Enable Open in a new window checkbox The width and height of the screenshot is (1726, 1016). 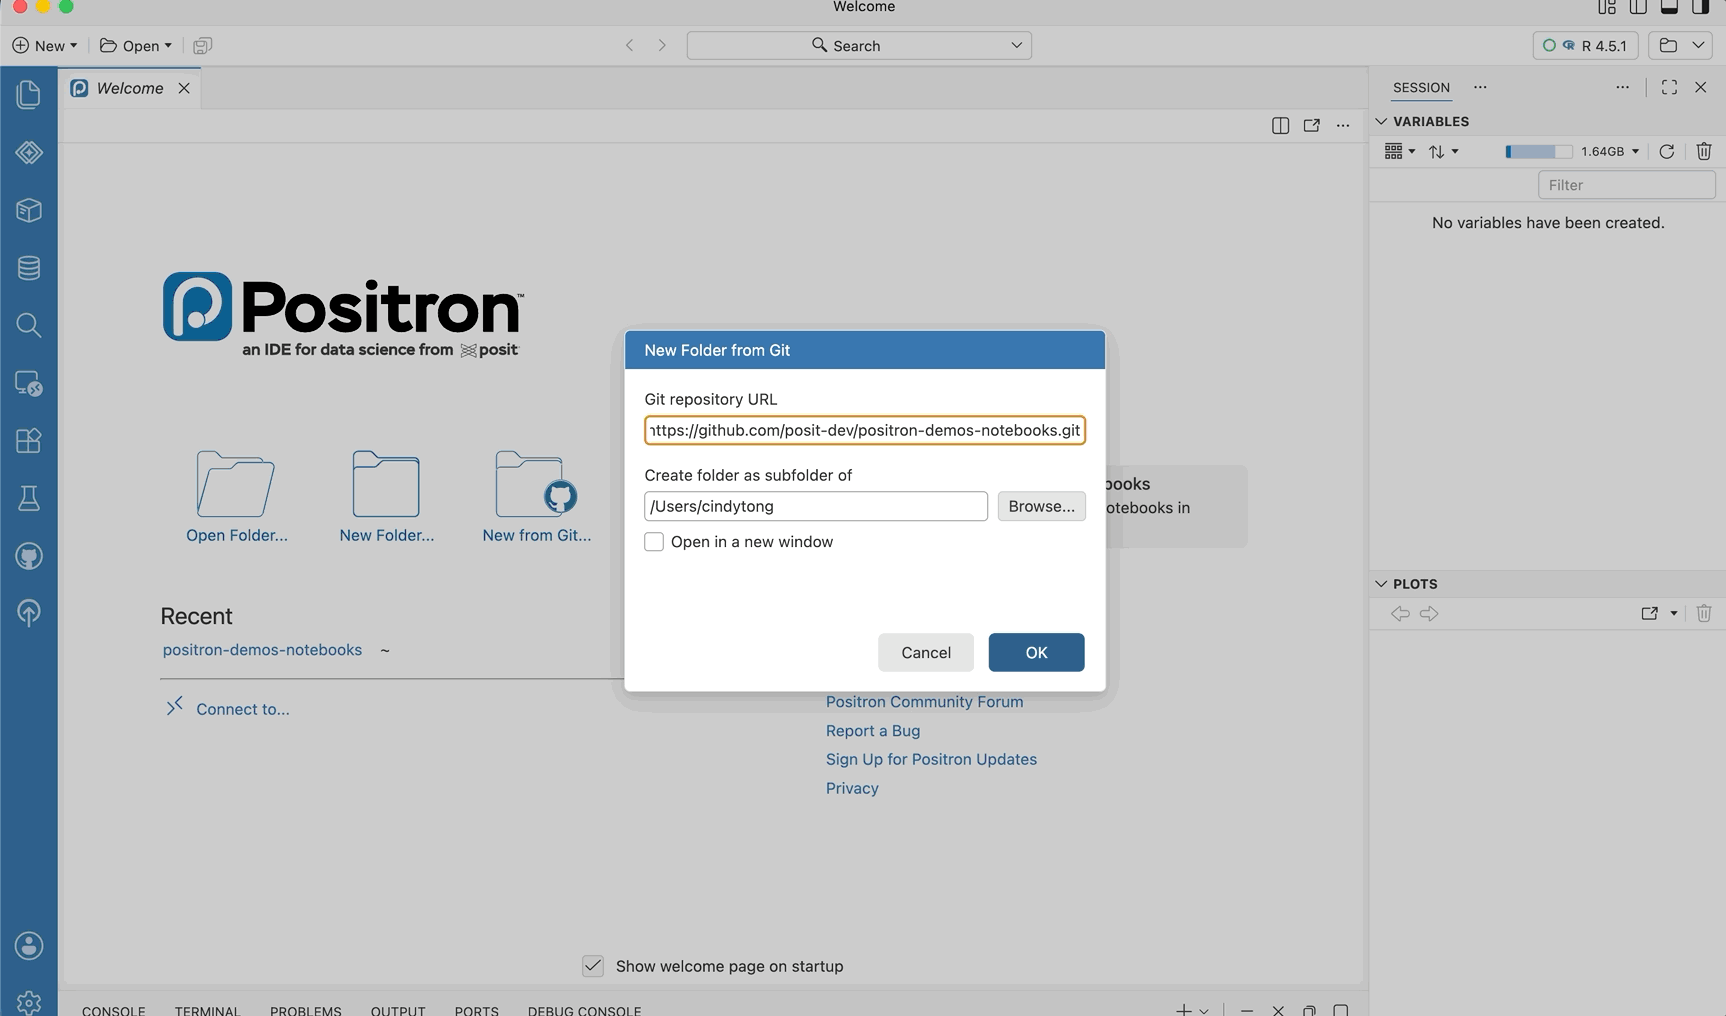tap(654, 542)
